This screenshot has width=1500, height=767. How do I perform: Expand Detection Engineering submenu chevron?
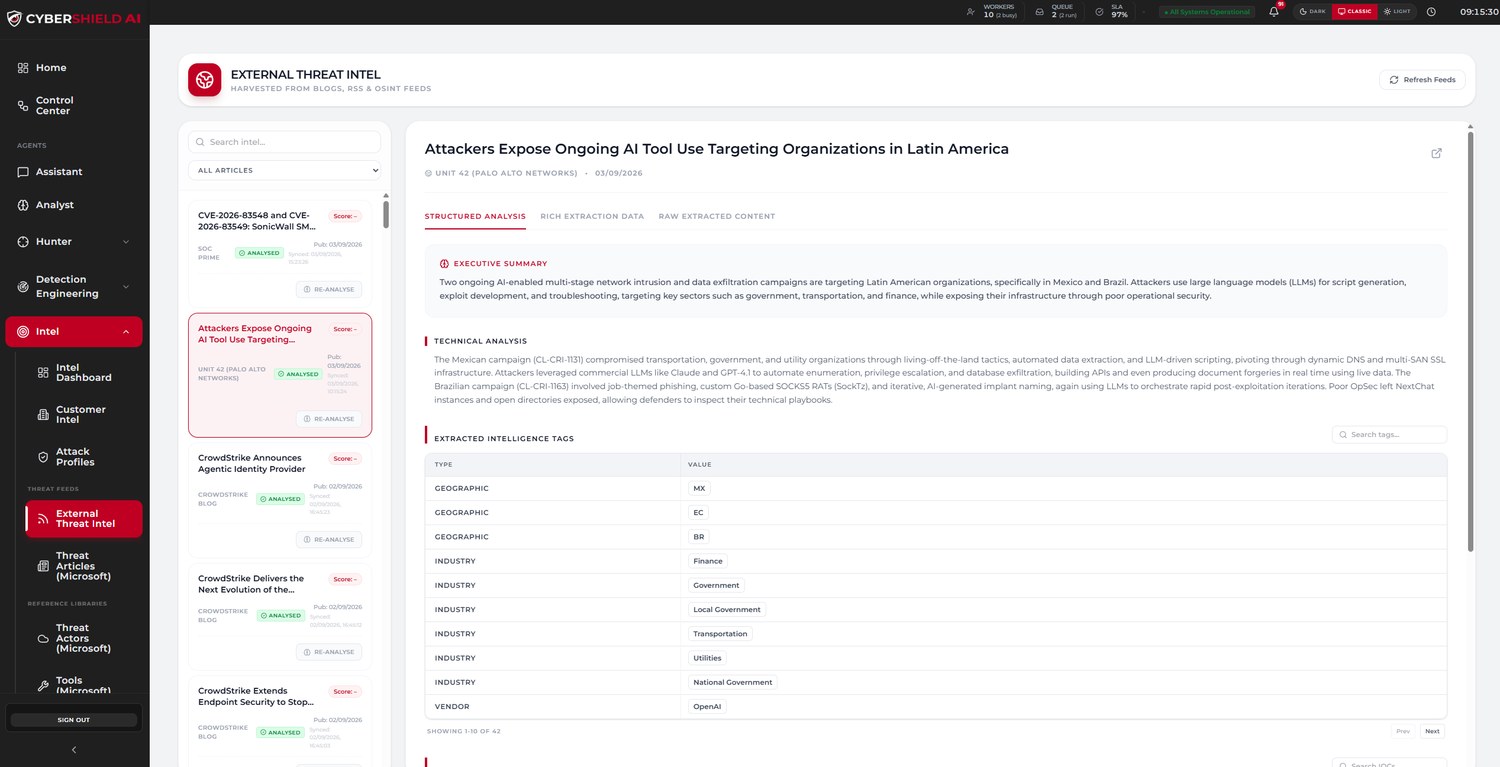pos(126,287)
